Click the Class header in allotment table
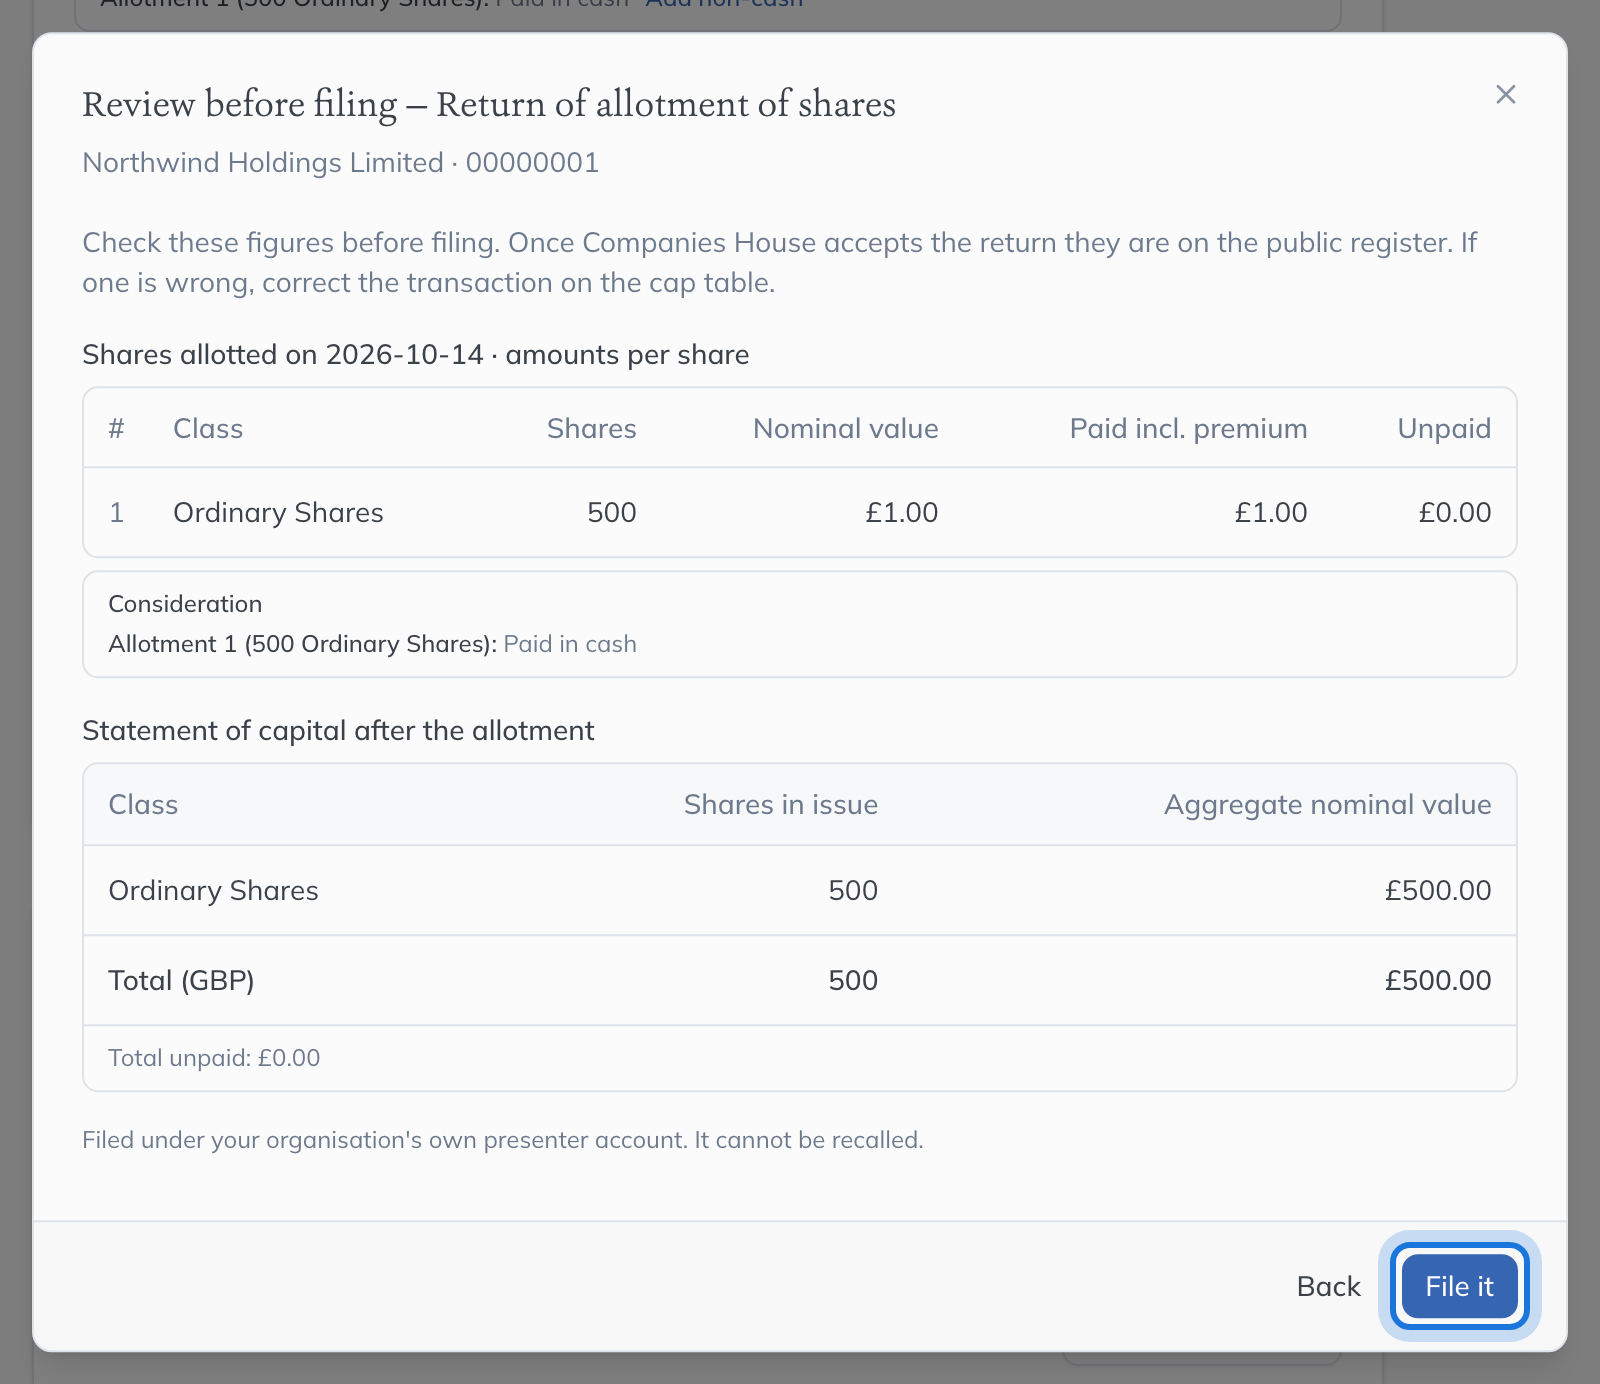Viewport: 1600px width, 1384px height. tap(208, 428)
